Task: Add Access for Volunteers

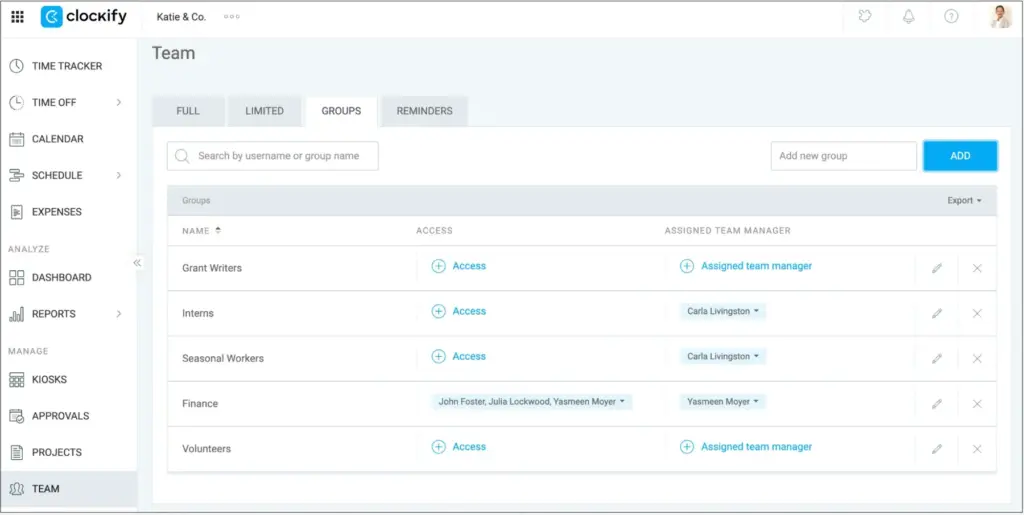Action: click(x=459, y=447)
